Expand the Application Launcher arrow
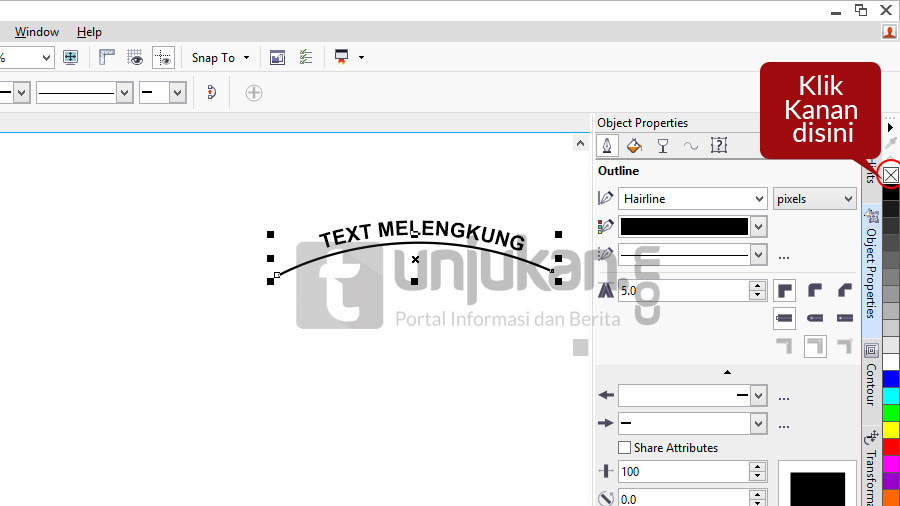 361,57
